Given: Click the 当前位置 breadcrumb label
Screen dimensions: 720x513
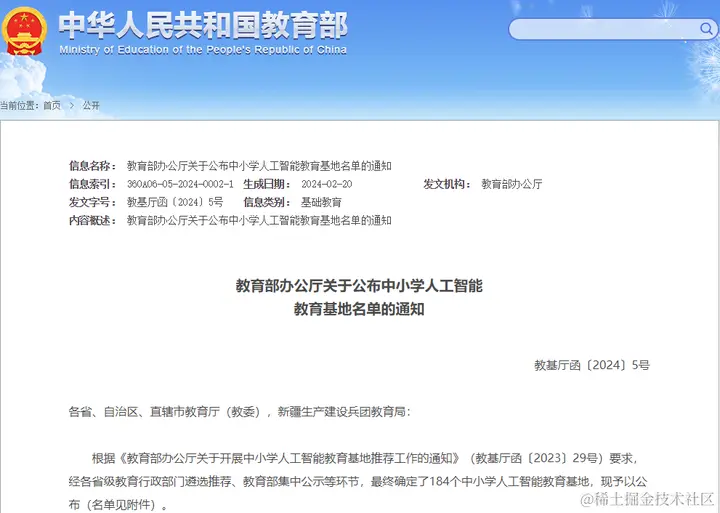Looking at the screenshot, I should [x=19, y=106].
